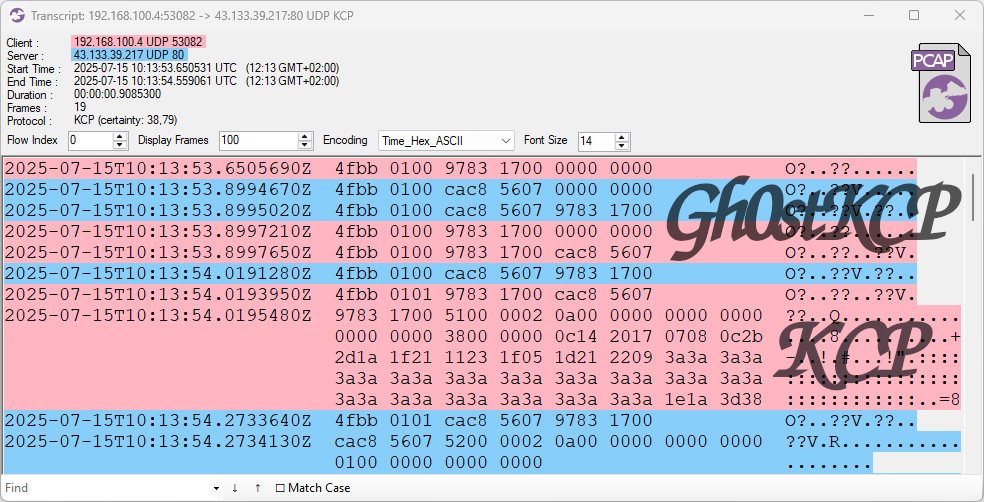The width and height of the screenshot is (984, 502).
Task: Click the Duration value 00:00:00.9085300
Action: click(117, 94)
